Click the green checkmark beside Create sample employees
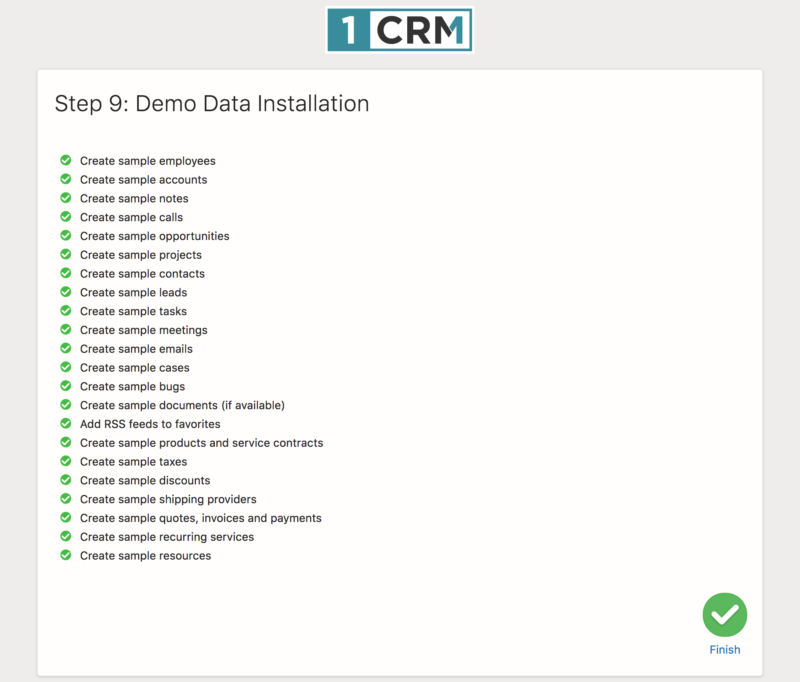This screenshot has width=800, height=682. tap(66, 160)
